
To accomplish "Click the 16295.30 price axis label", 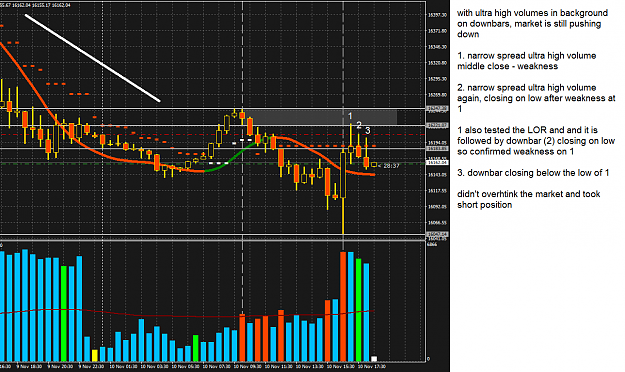I will click(x=437, y=79).
